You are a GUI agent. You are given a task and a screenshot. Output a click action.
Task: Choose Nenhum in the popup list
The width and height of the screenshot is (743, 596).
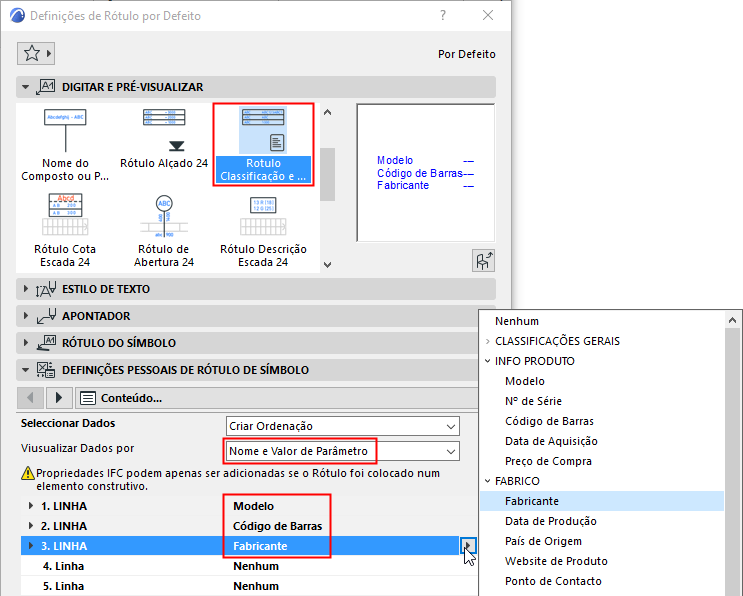pos(517,321)
